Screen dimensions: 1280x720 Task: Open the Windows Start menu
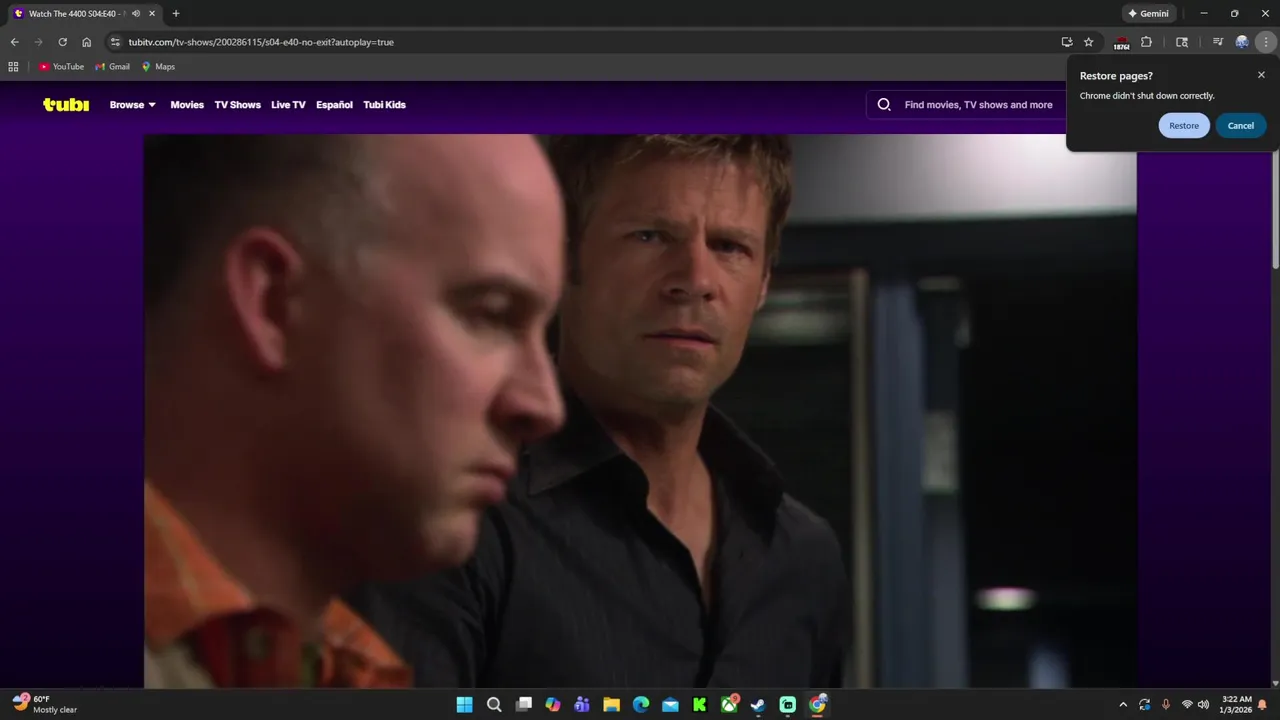click(464, 704)
